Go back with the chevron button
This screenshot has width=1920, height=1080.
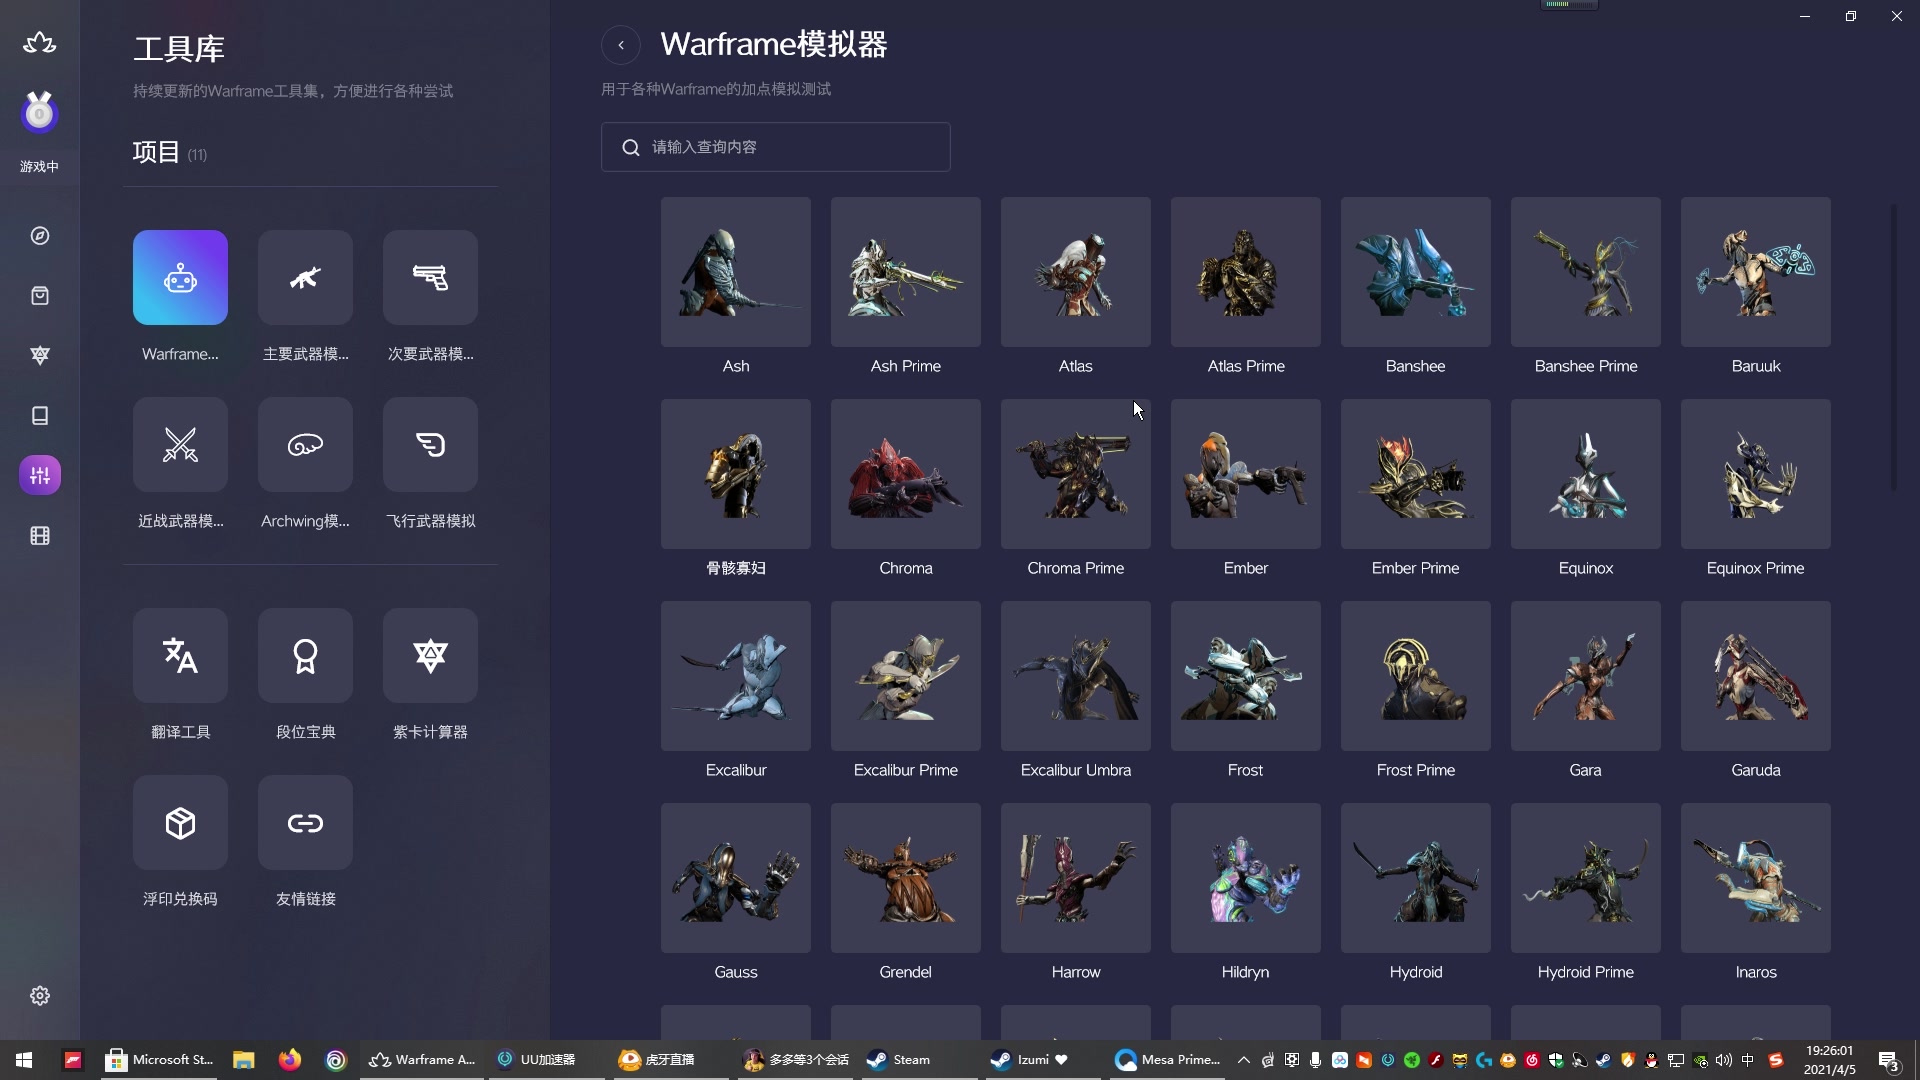tap(621, 45)
